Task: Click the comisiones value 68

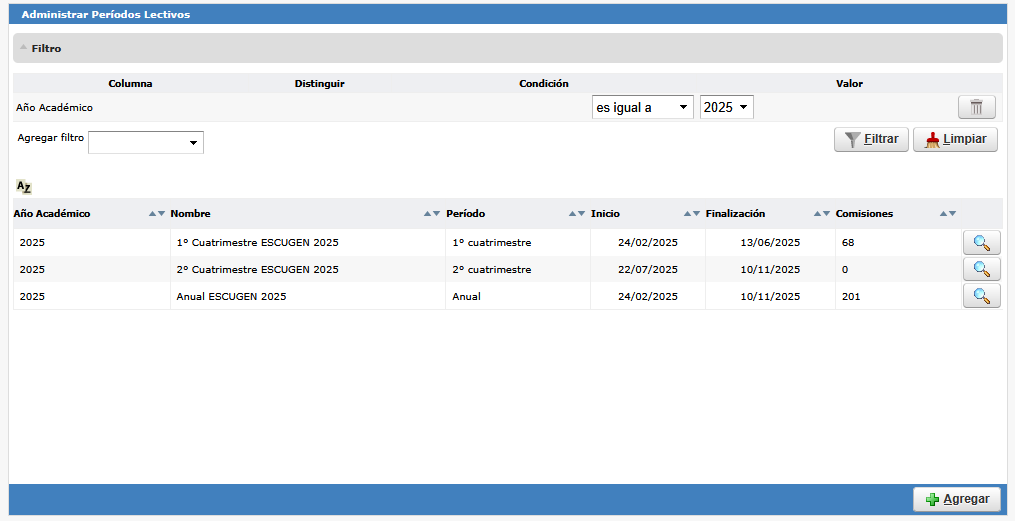Action: click(848, 243)
